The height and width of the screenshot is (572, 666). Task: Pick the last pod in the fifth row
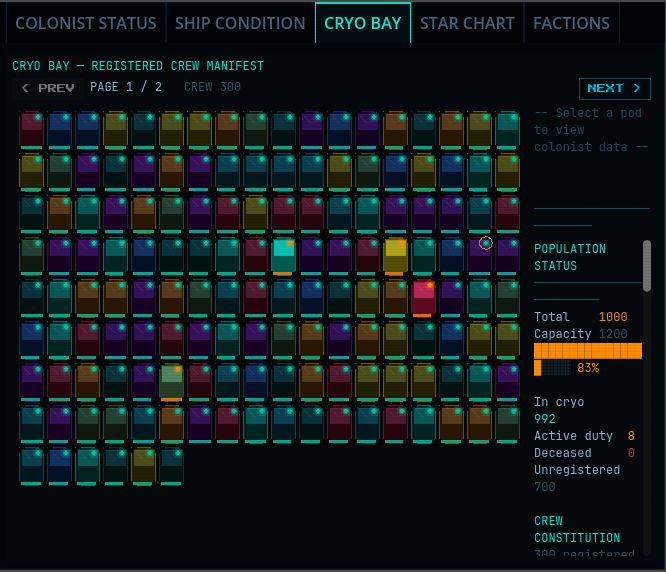pyautogui.click(x=508, y=299)
